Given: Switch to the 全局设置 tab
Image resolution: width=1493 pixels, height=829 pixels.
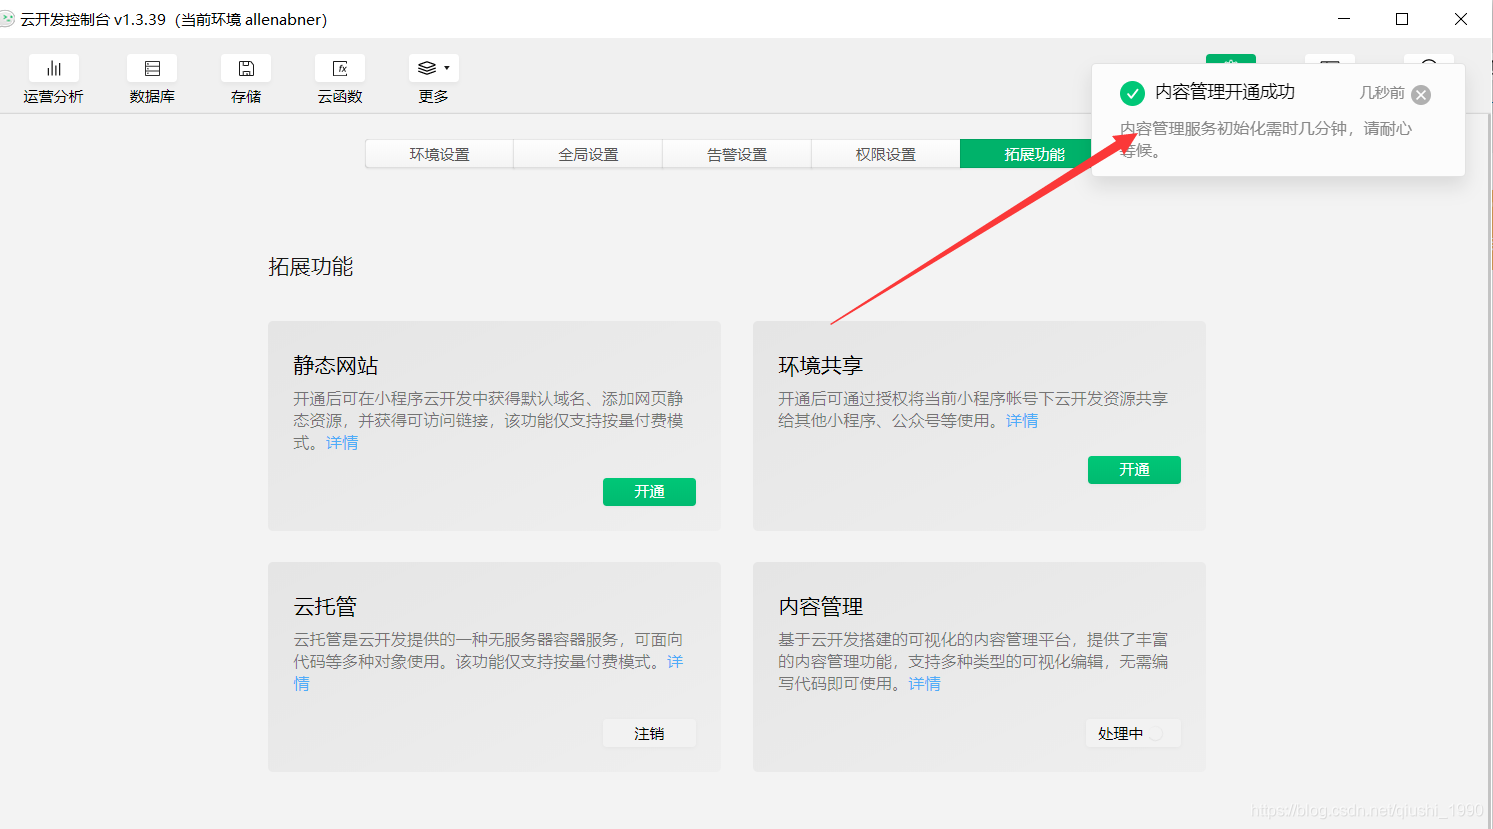Looking at the screenshot, I should 588,154.
